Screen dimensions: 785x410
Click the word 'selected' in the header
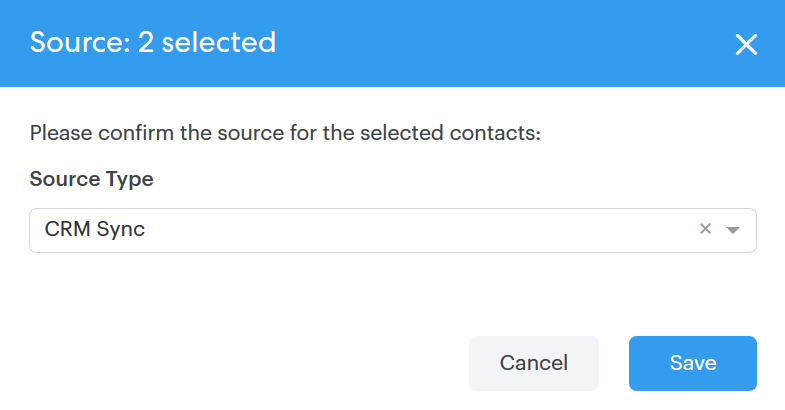pyautogui.click(x=218, y=43)
